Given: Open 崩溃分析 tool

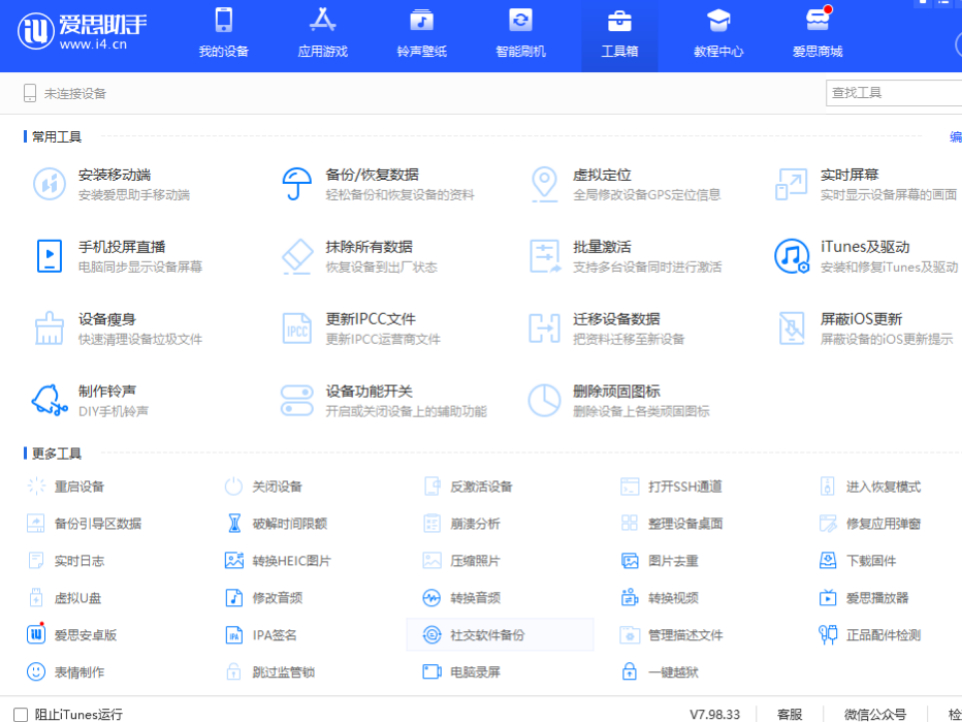Looking at the screenshot, I should (462, 523).
